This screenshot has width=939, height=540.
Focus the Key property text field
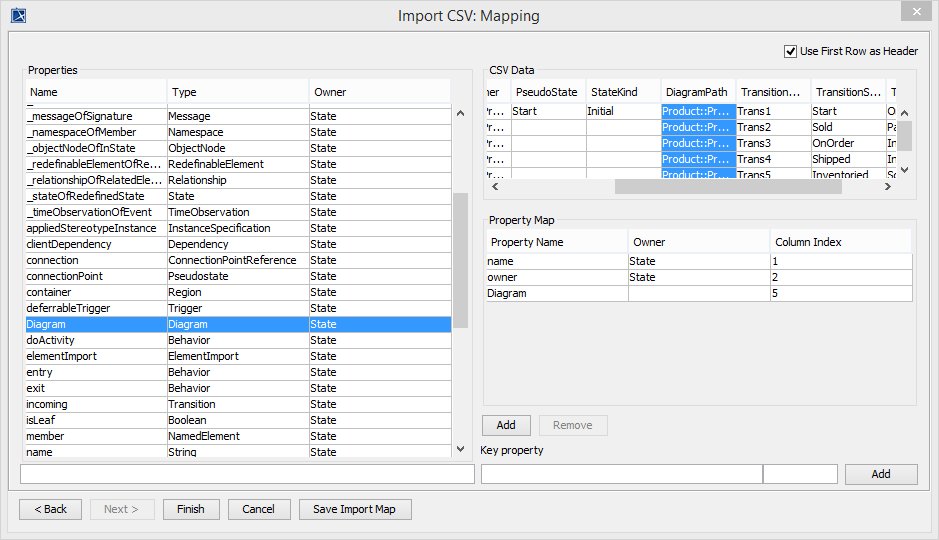[621, 474]
